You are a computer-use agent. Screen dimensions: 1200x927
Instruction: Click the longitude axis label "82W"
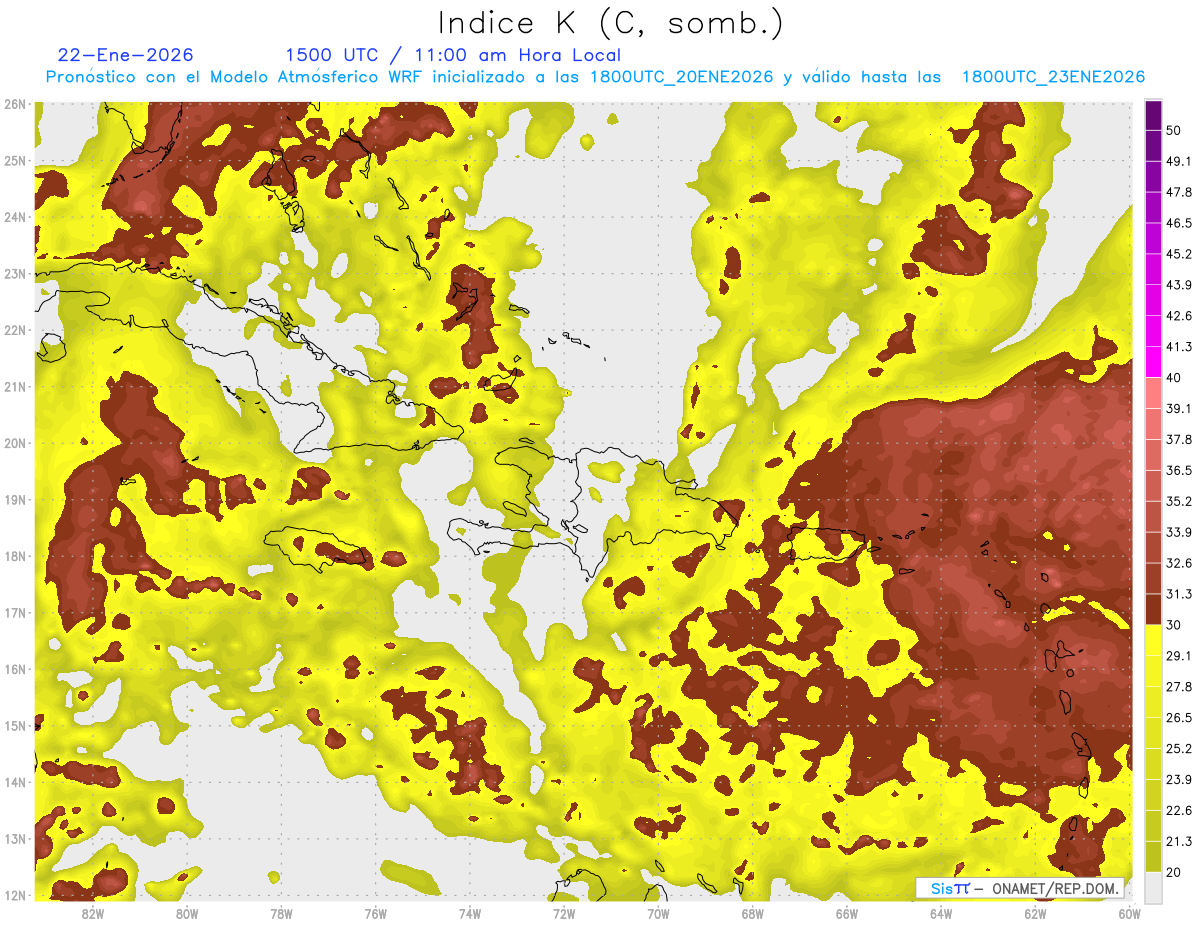click(93, 913)
